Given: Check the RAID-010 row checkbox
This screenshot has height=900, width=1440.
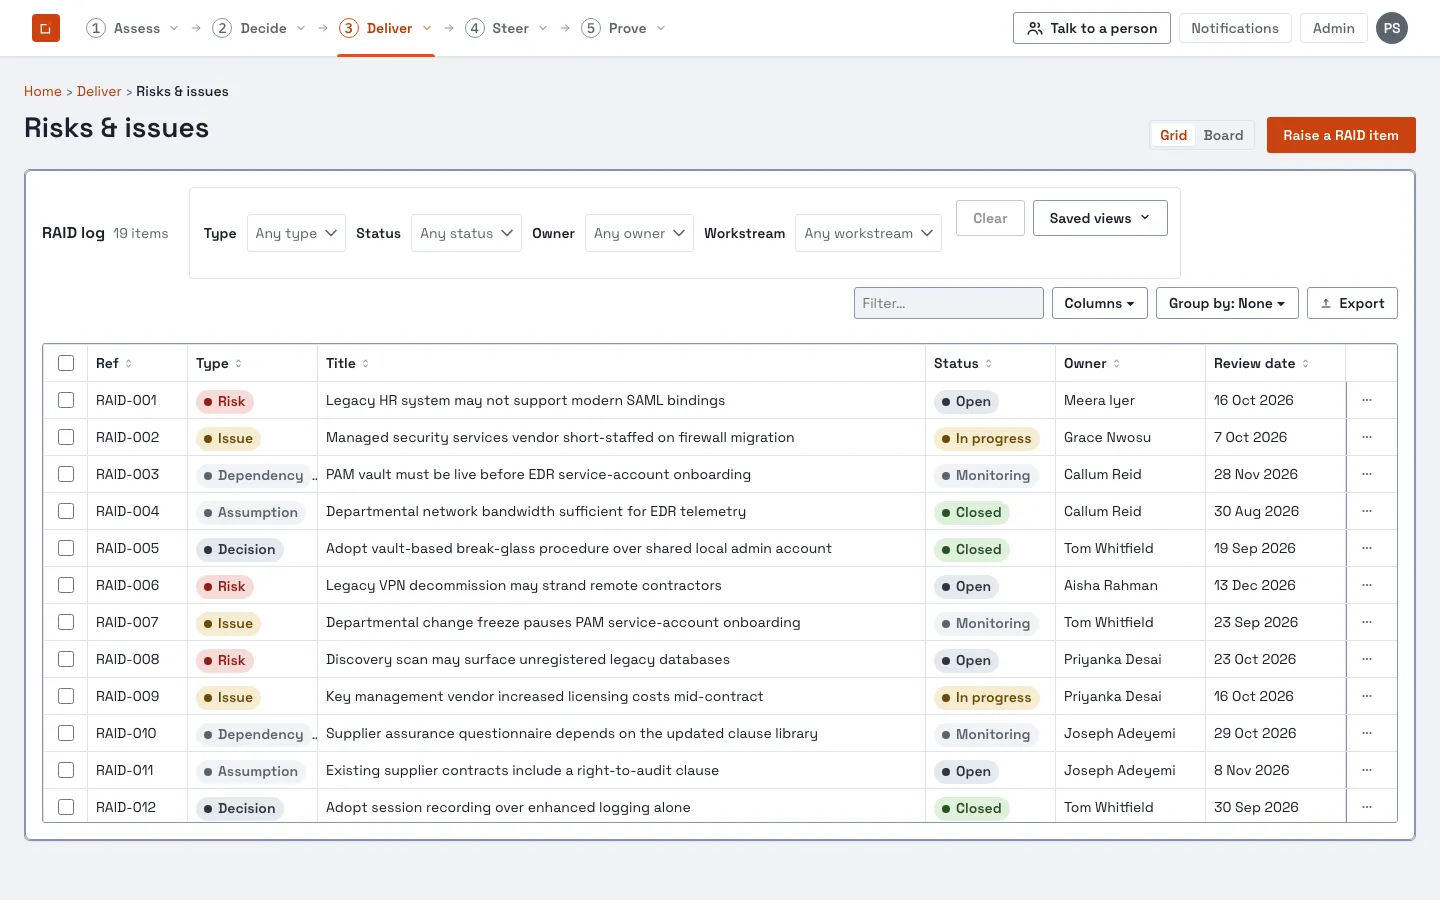Looking at the screenshot, I should pyautogui.click(x=66, y=733).
